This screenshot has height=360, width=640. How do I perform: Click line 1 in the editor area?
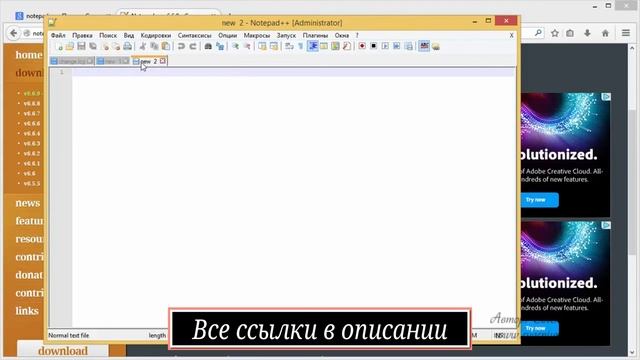[x=293, y=72]
